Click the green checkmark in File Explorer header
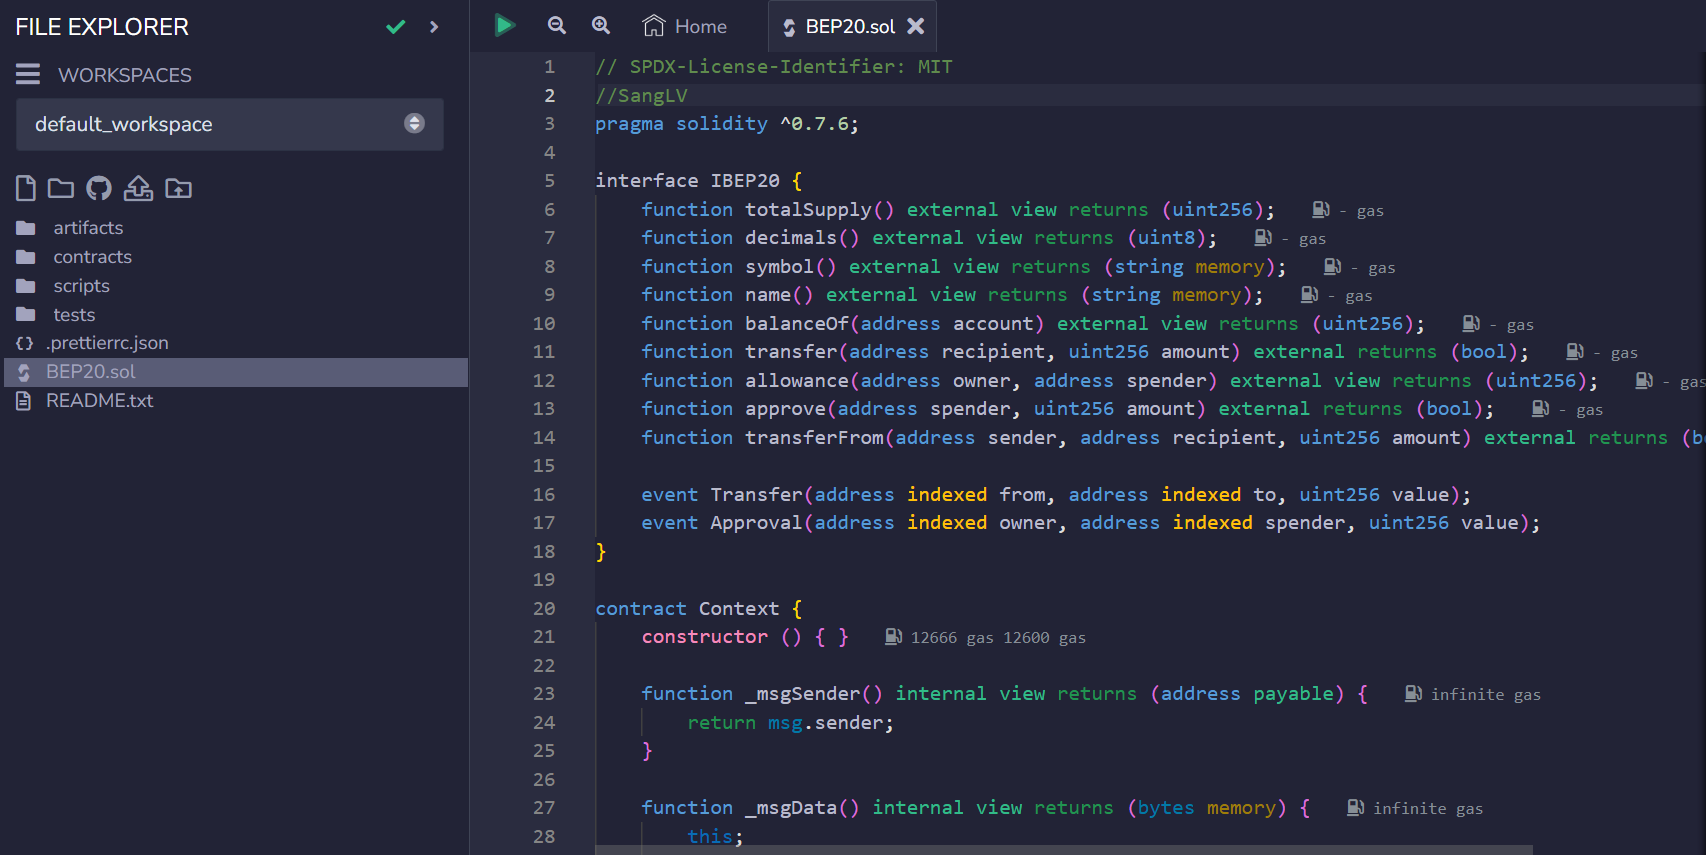Image resolution: width=1706 pixels, height=855 pixels. 396,27
